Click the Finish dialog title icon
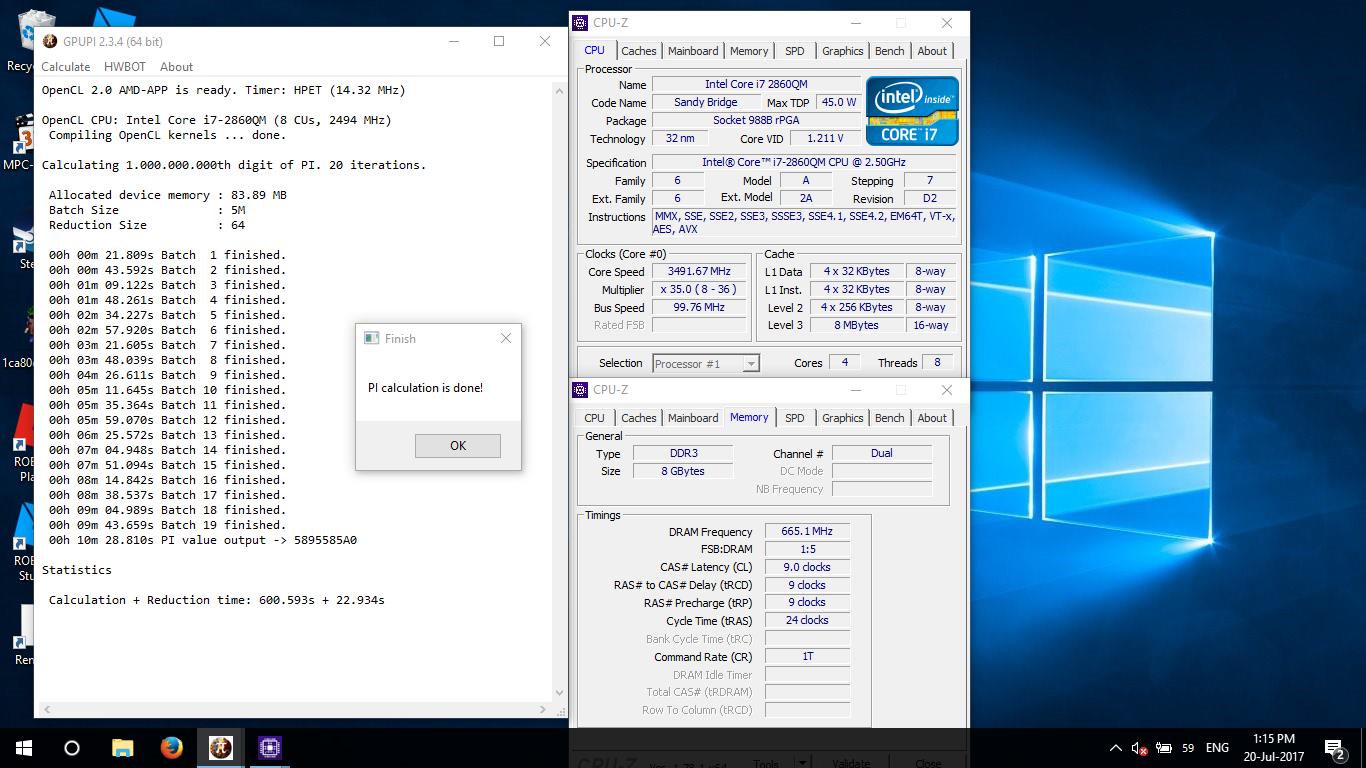 tap(371, 339)
